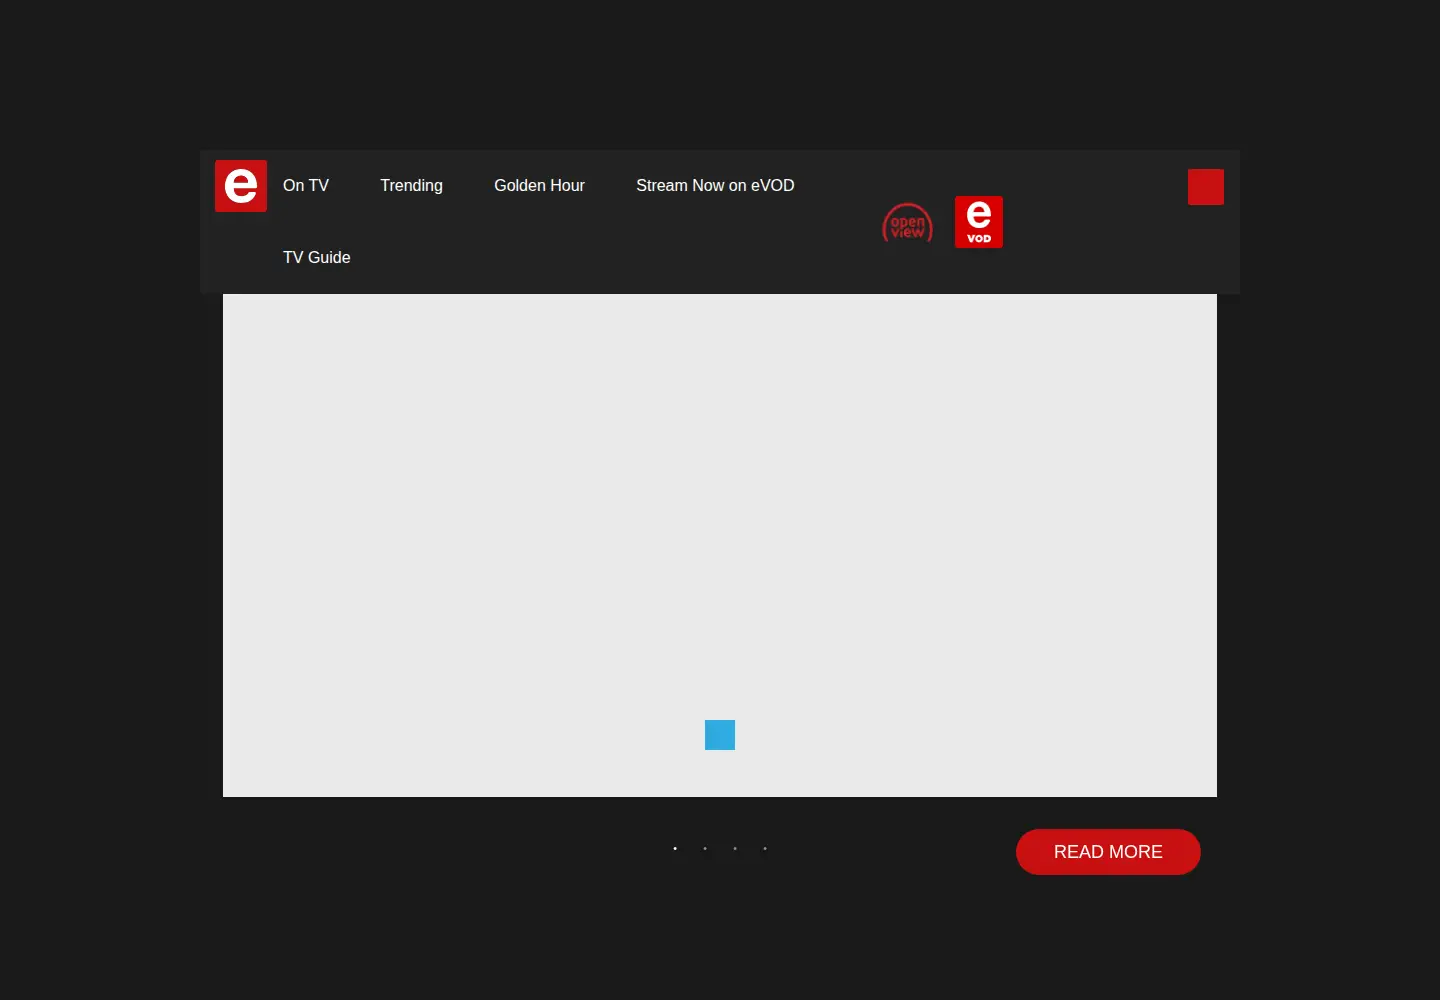The width and height of the screenshot is (1440, 1000).
Task: Select the third carousel dot
Action: point(735,849)
